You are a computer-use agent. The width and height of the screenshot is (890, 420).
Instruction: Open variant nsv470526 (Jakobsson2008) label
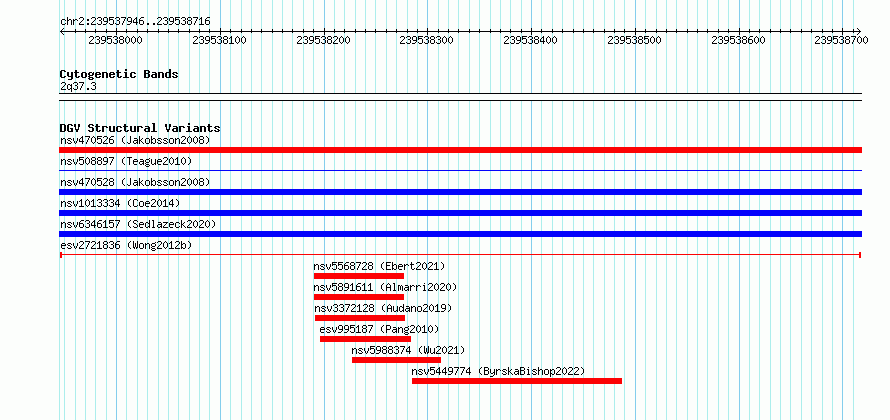point(135,140)
